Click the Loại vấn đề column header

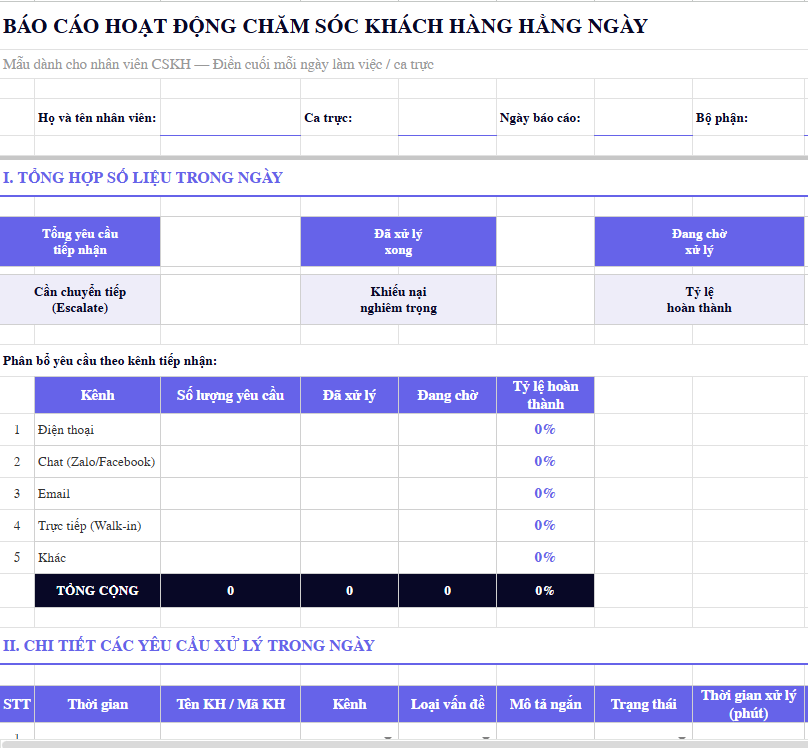[447, 704]
